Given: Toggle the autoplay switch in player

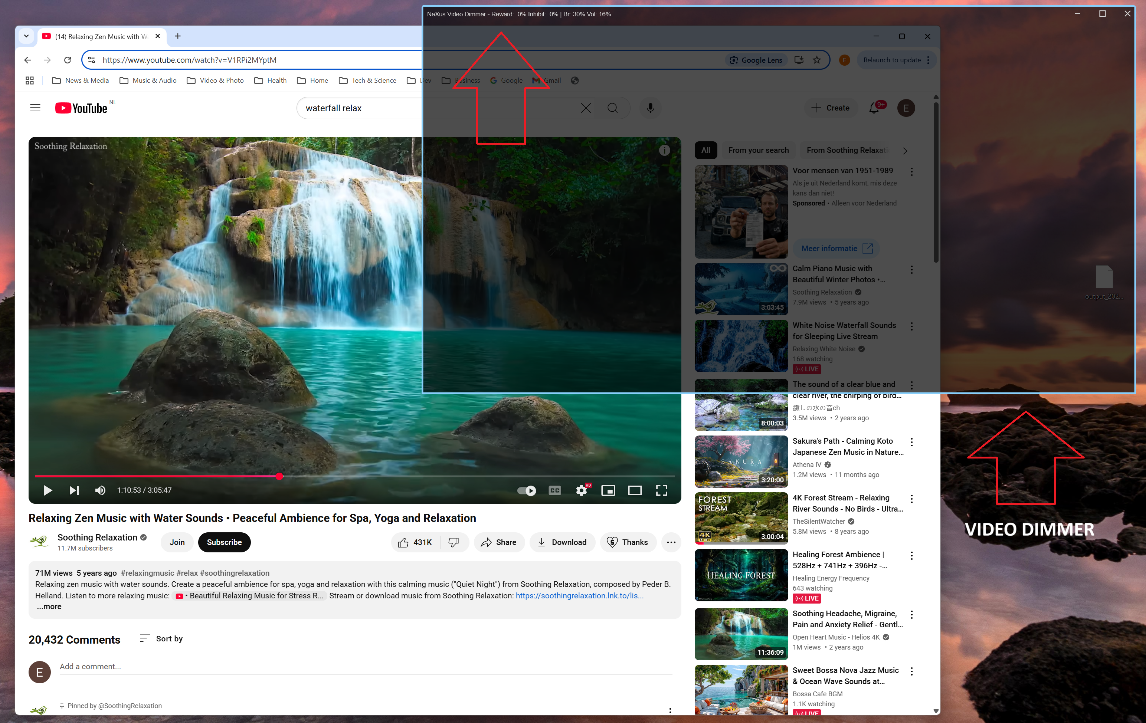Looking at the screenshot, I should coord(527,491).
